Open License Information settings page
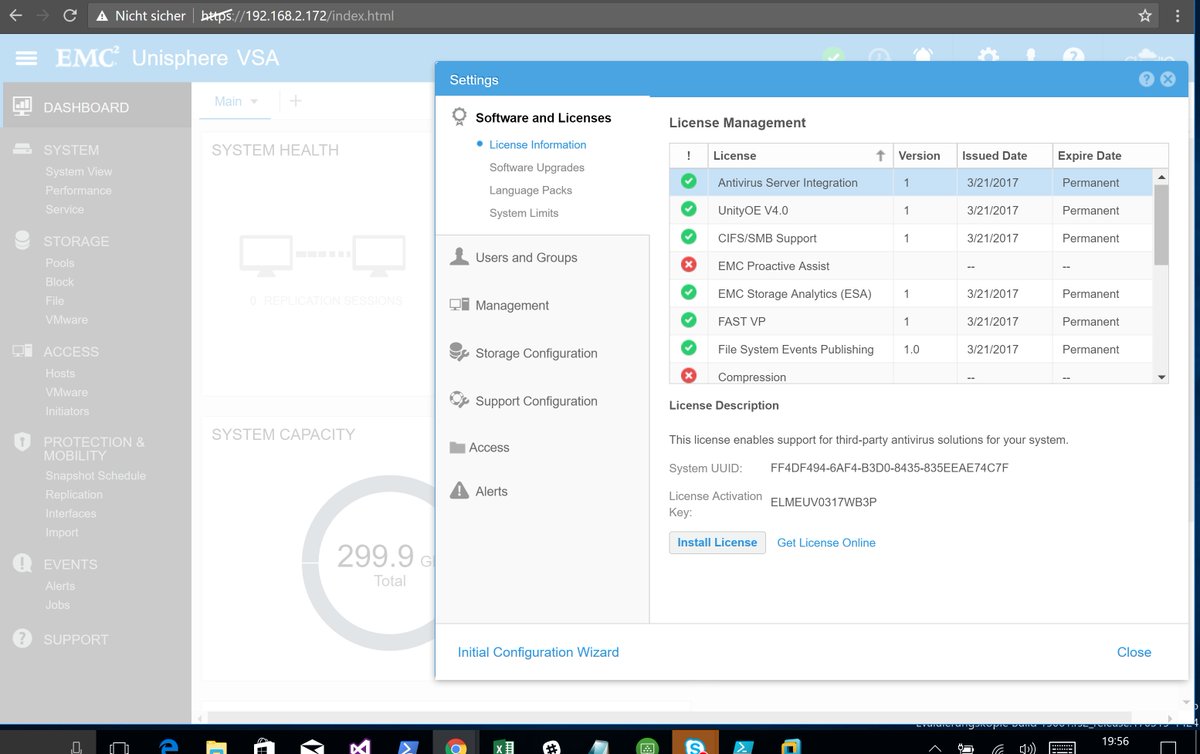The width and height of the screenshot is (1200, 754). (x=537, y=145)
